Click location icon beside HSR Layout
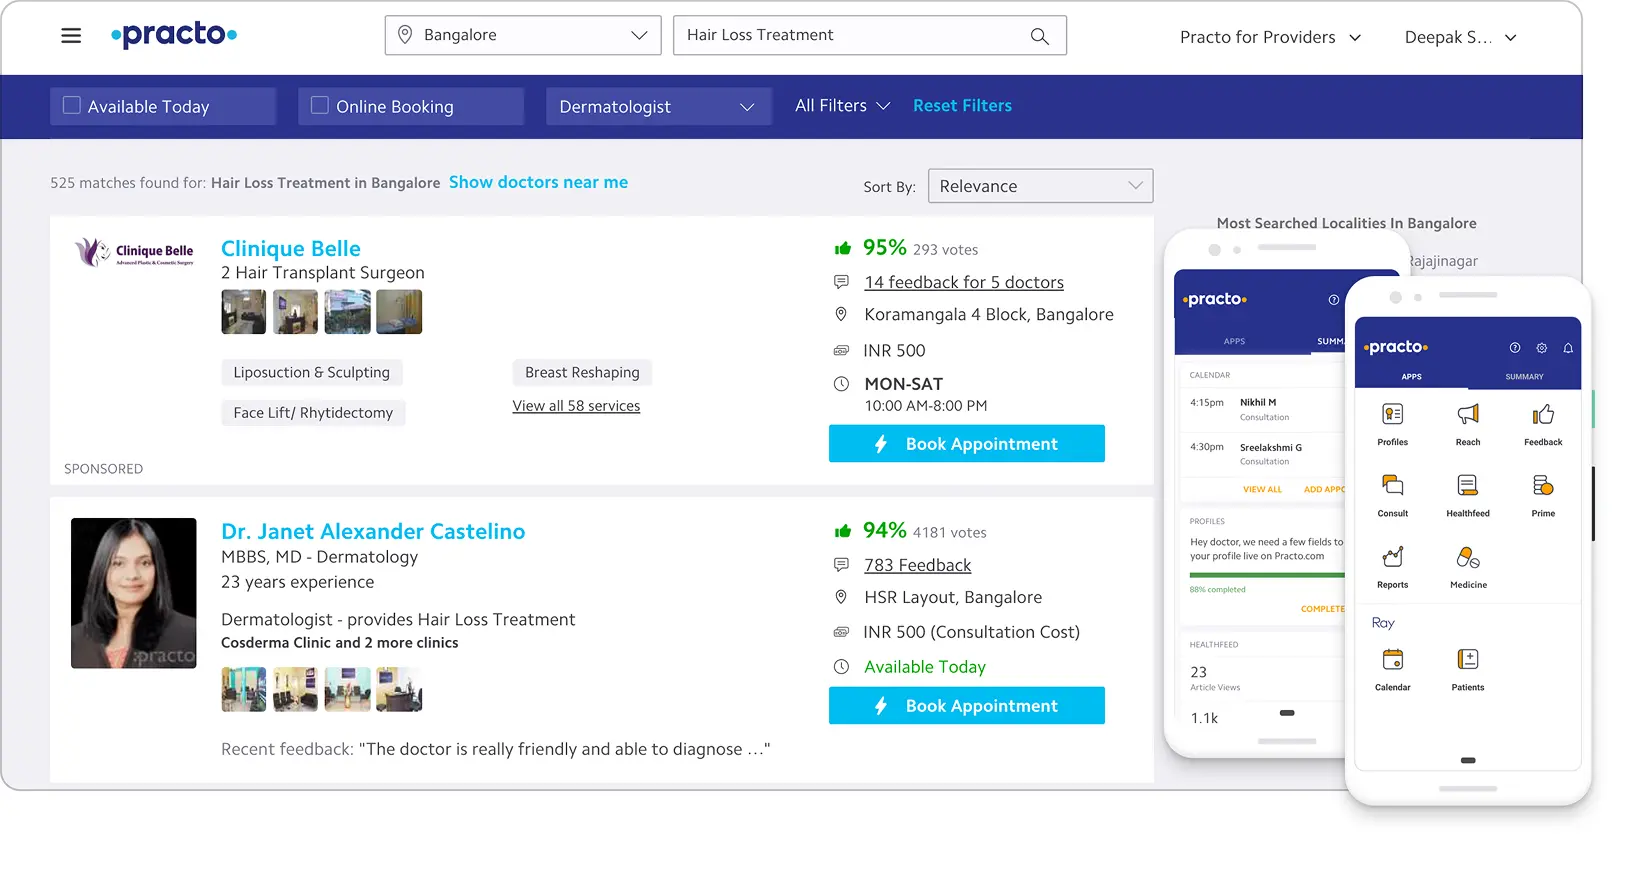This screenshot has width=1652, height=880. (841, 597)
